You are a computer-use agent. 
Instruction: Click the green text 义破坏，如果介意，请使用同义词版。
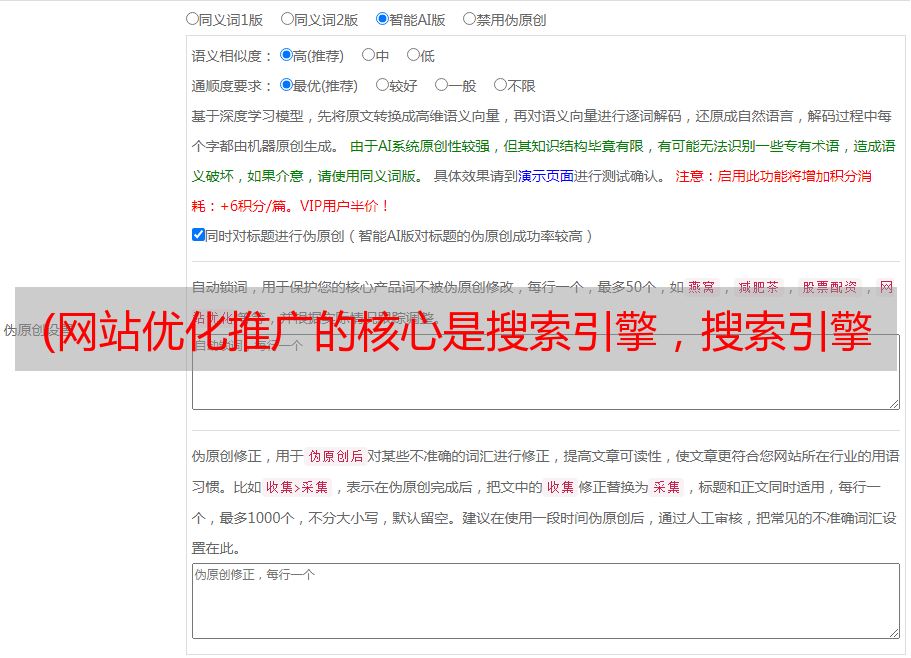point(308,176)
